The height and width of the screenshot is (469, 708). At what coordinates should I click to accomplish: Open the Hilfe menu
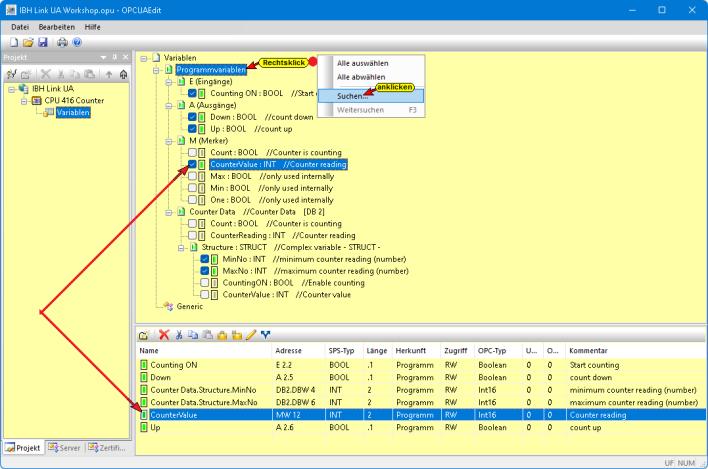(93, 27)
